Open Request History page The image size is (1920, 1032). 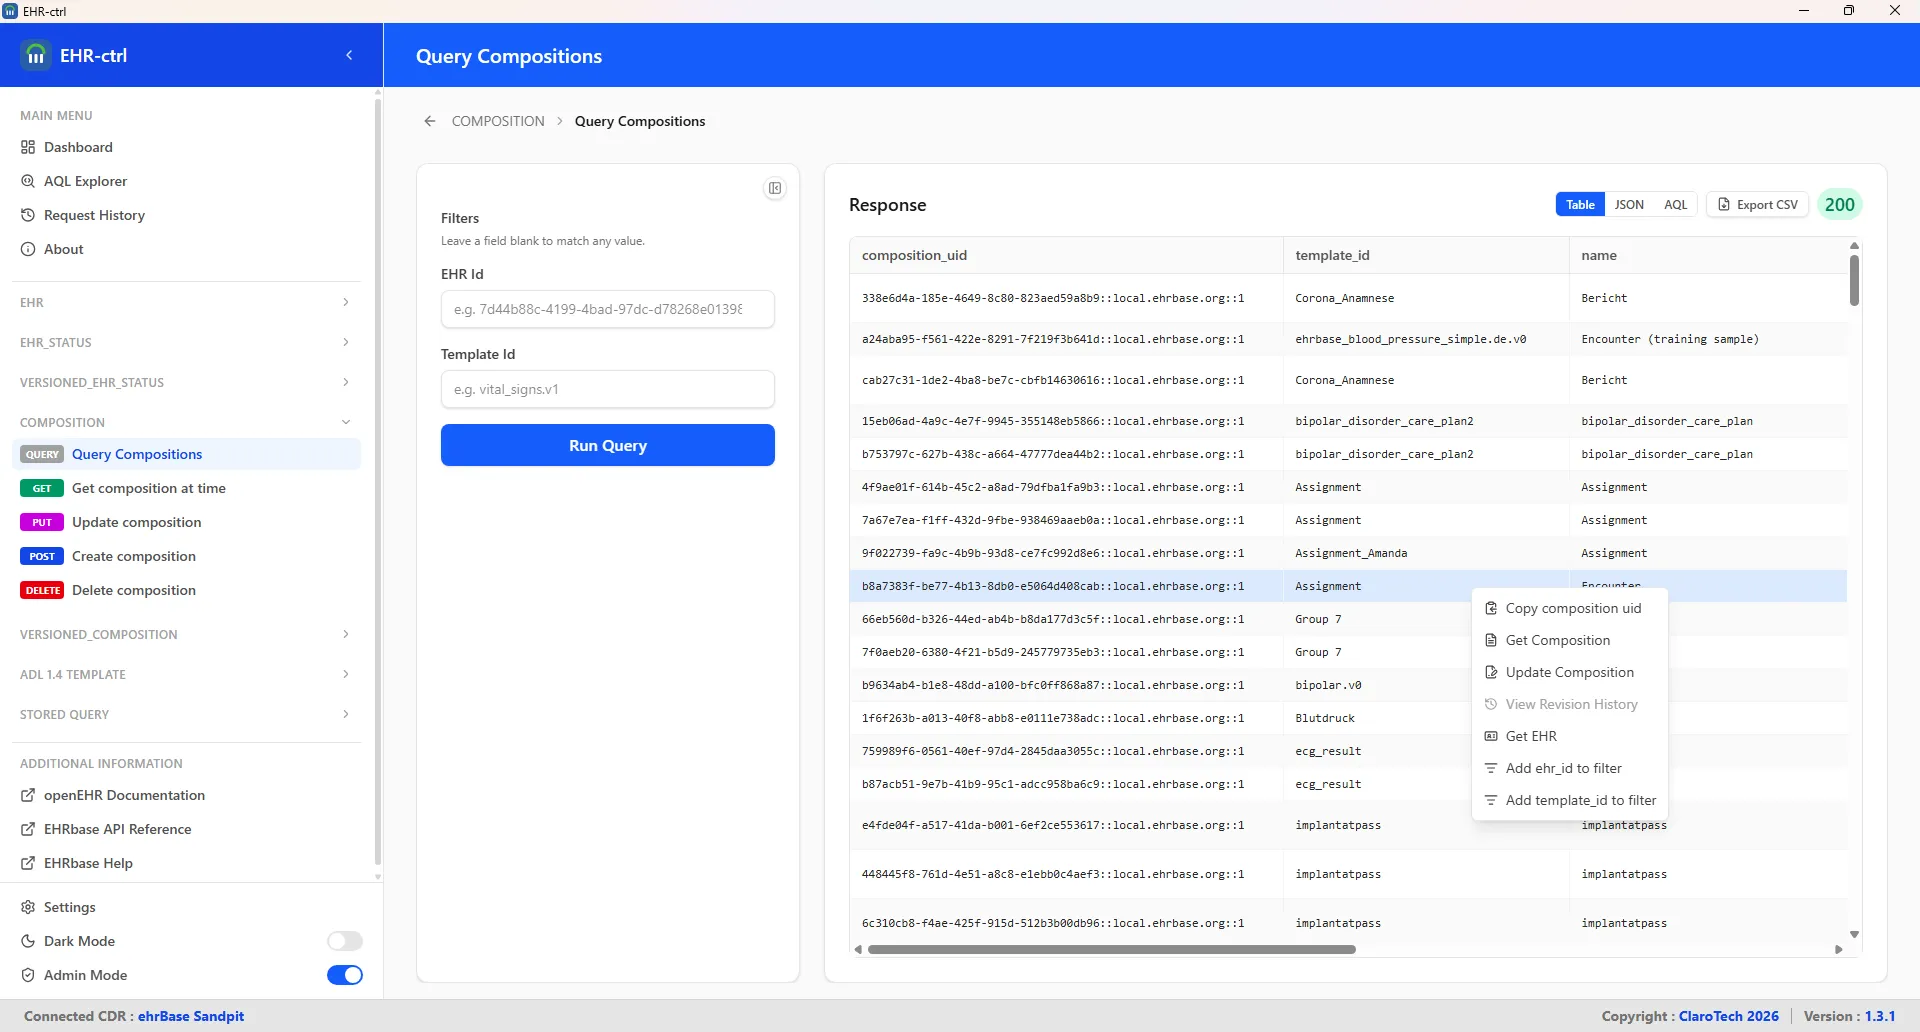click(94, 215)
